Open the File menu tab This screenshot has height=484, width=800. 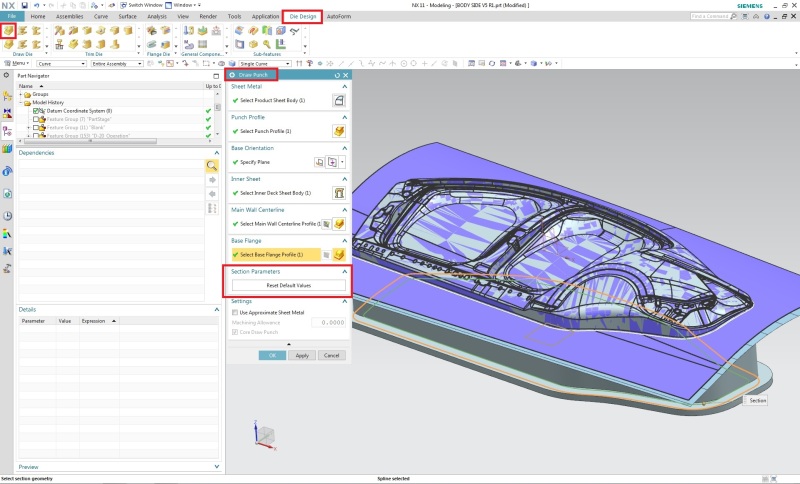[12, 16]
